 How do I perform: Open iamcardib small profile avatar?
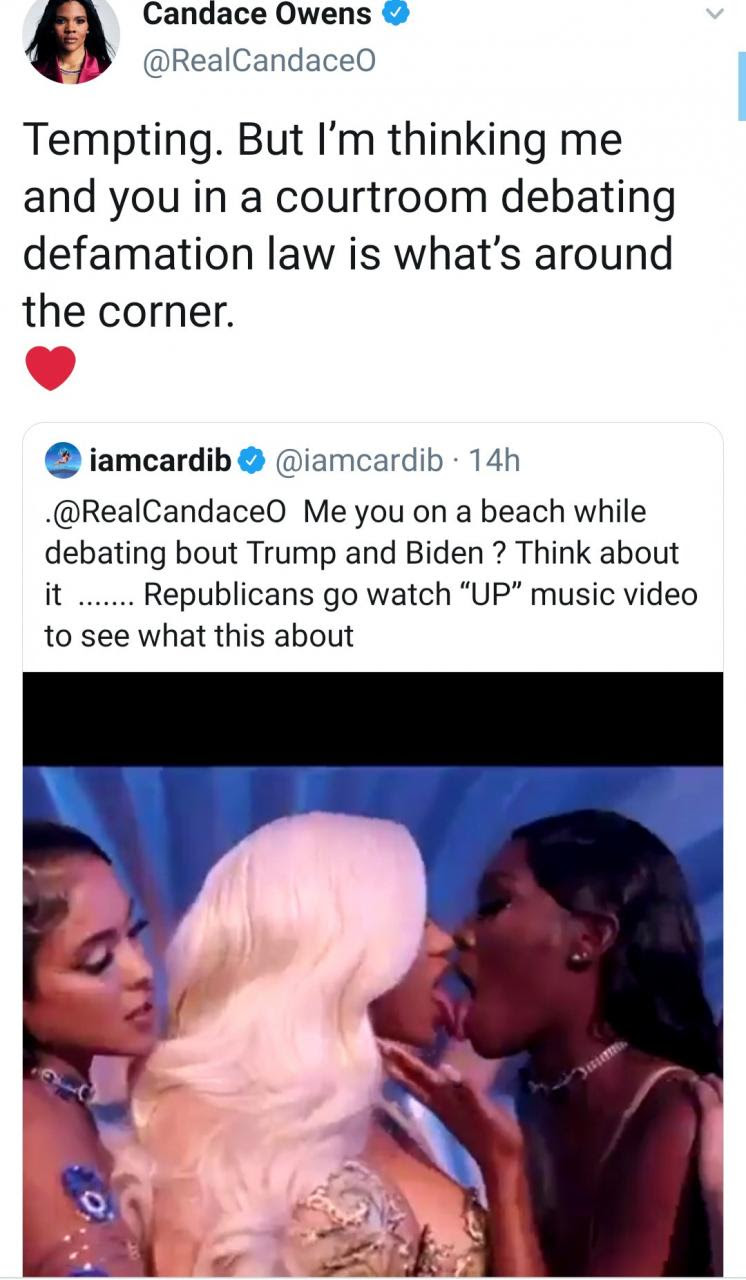[x=63, y=460]
